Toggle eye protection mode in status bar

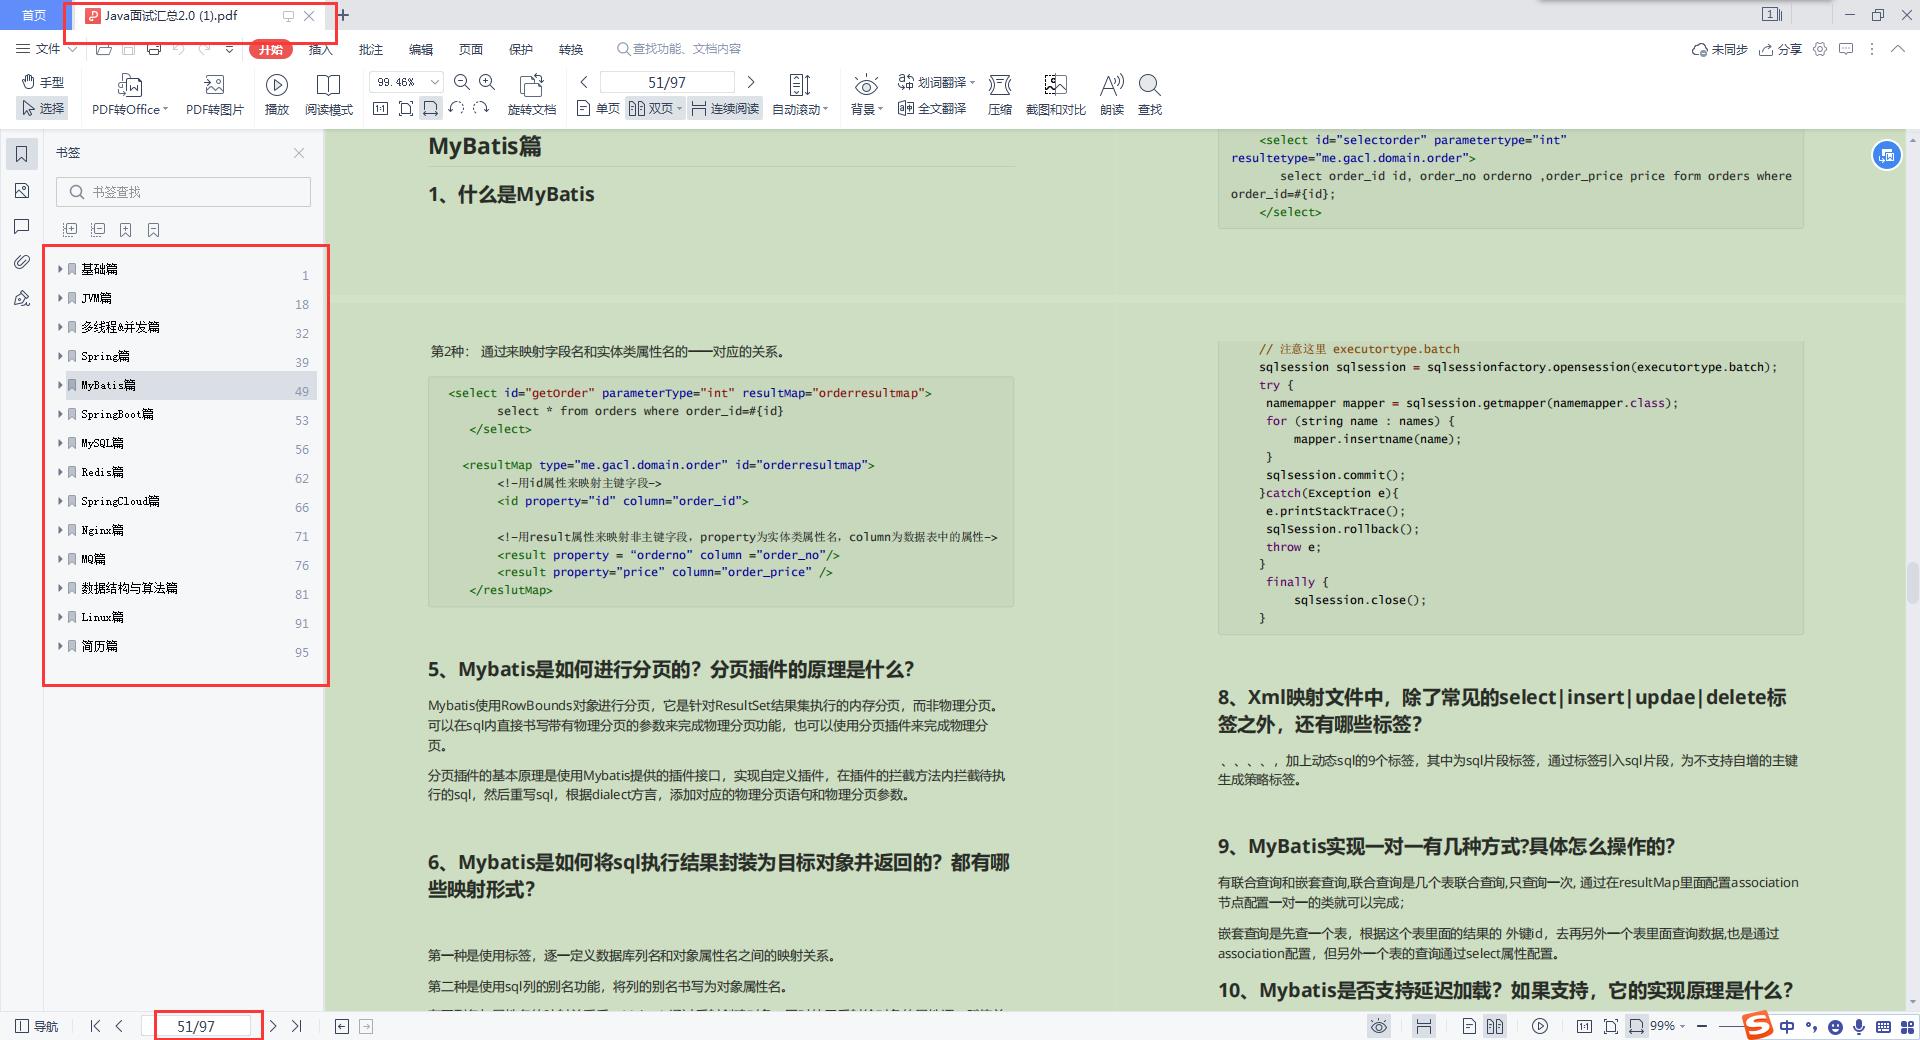[1379, 1026]
